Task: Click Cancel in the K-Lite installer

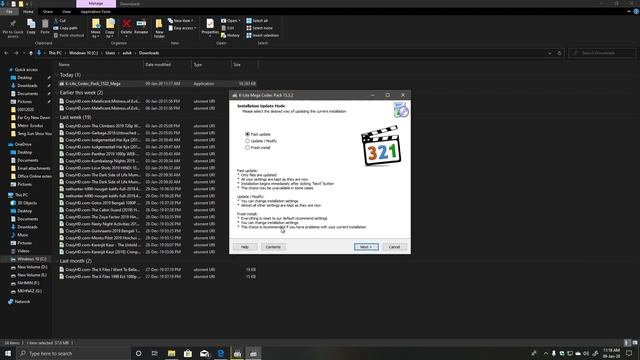Action: click(394, 247)
